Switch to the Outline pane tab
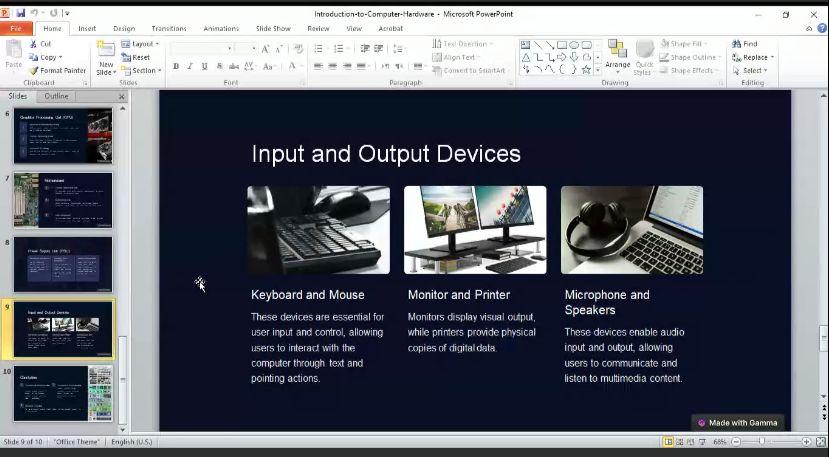 (x=56, y=96)
